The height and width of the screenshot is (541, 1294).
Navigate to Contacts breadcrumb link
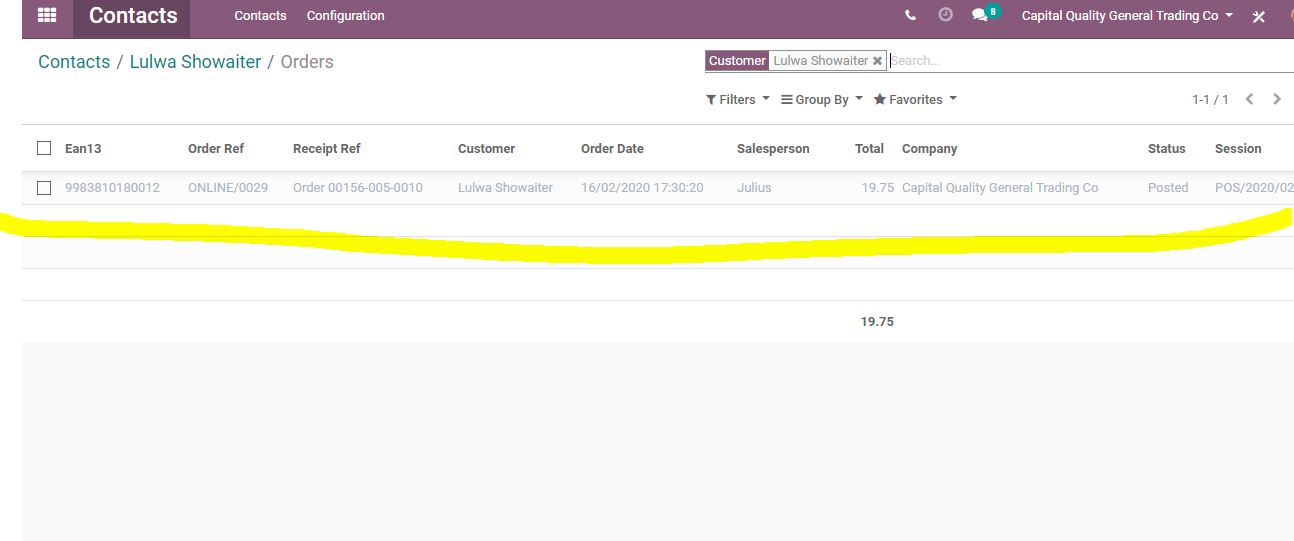(74, 62)
